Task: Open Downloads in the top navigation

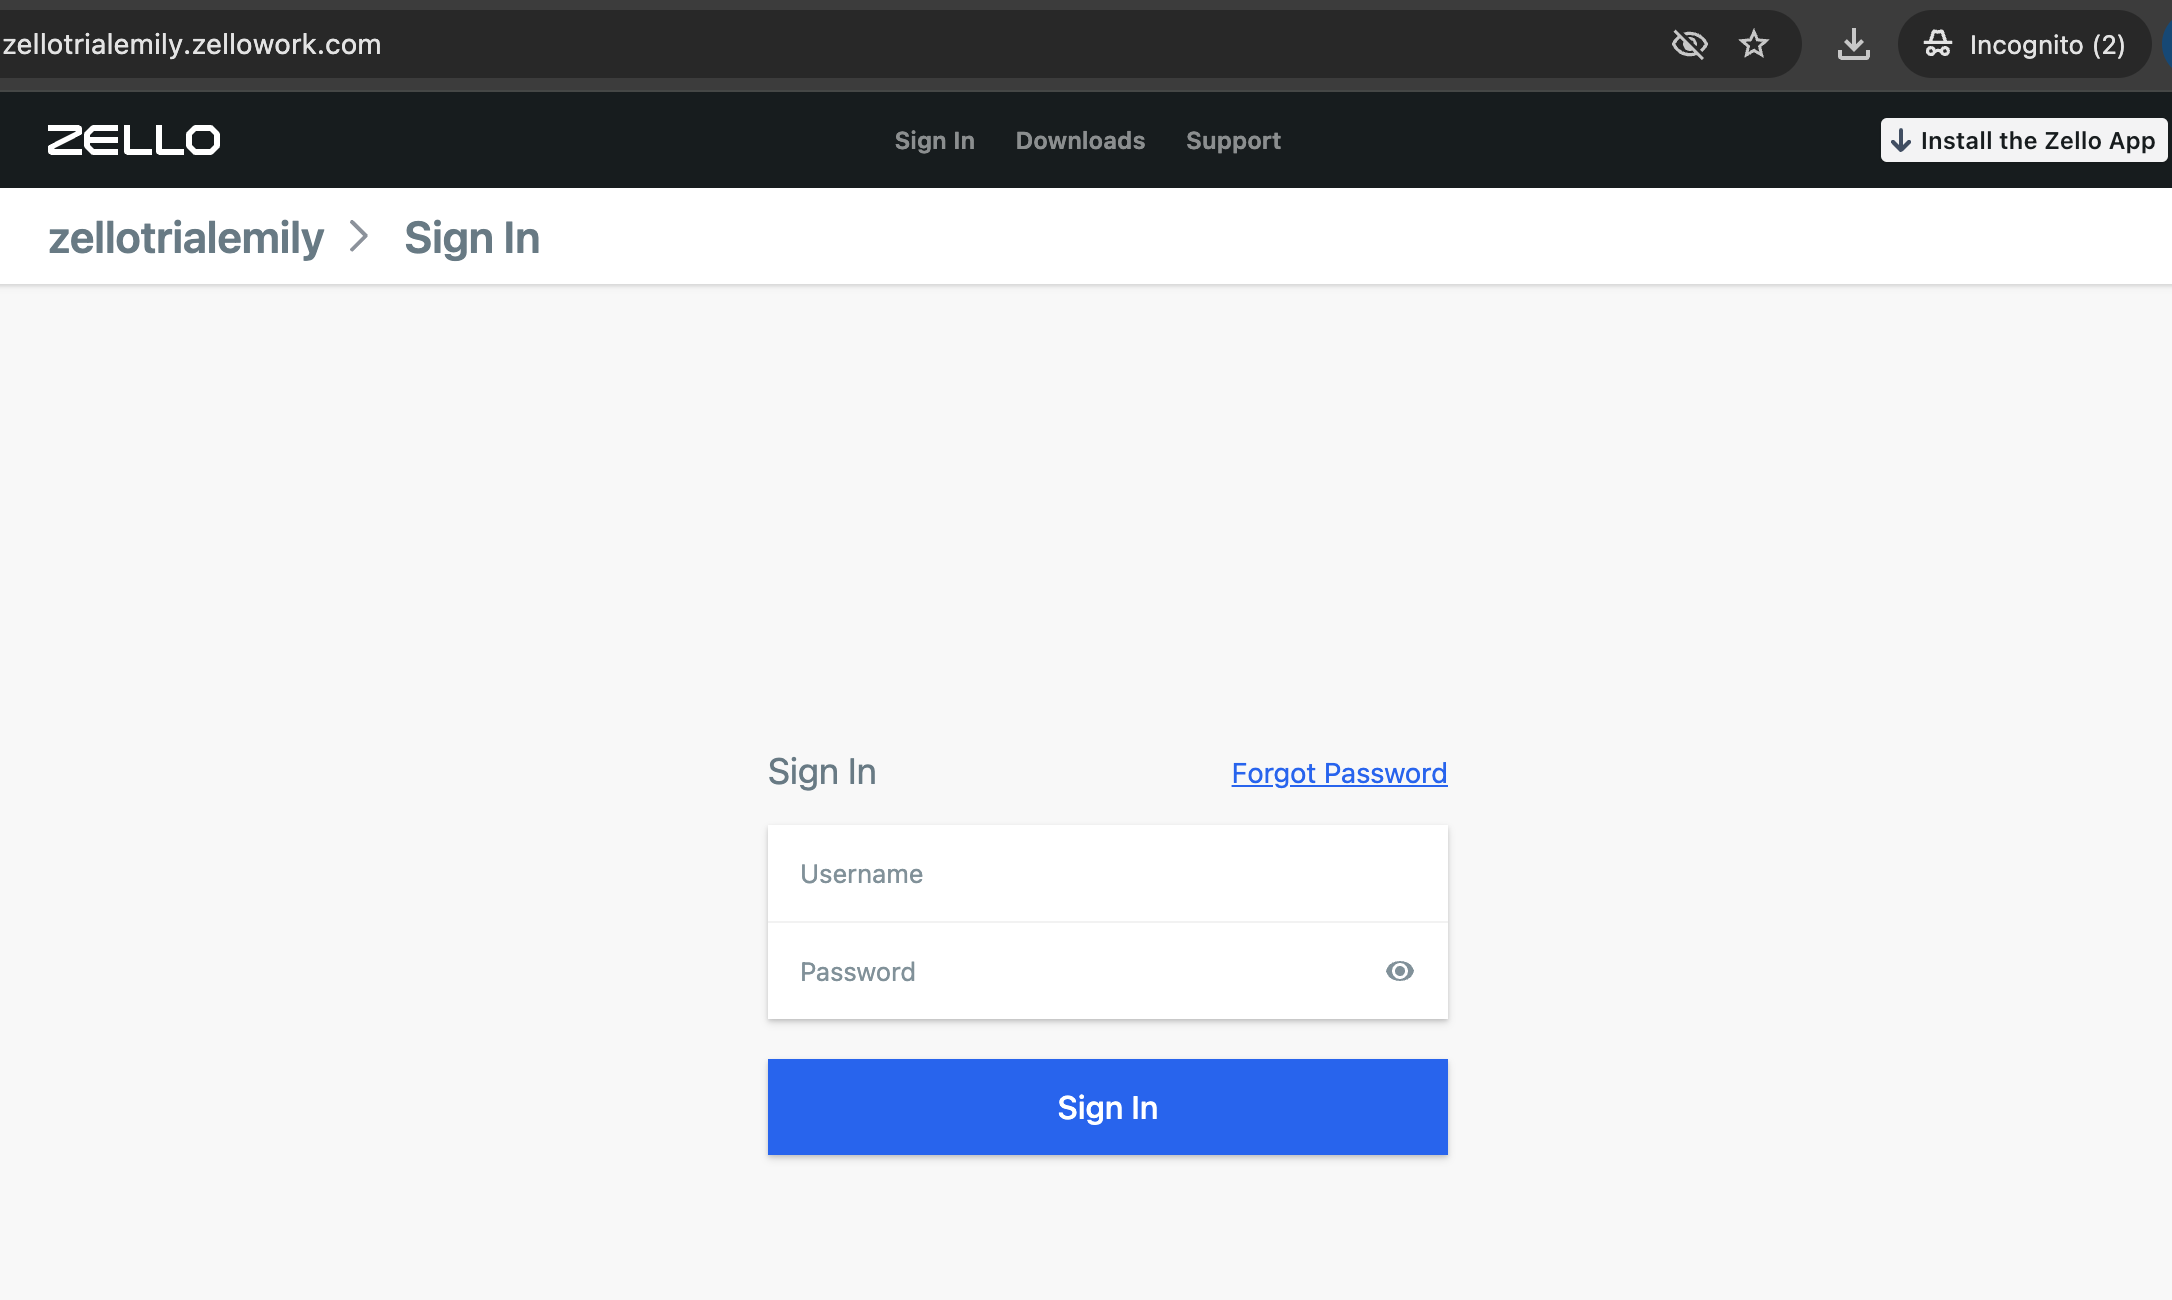Action: (x=1080, y=140)
